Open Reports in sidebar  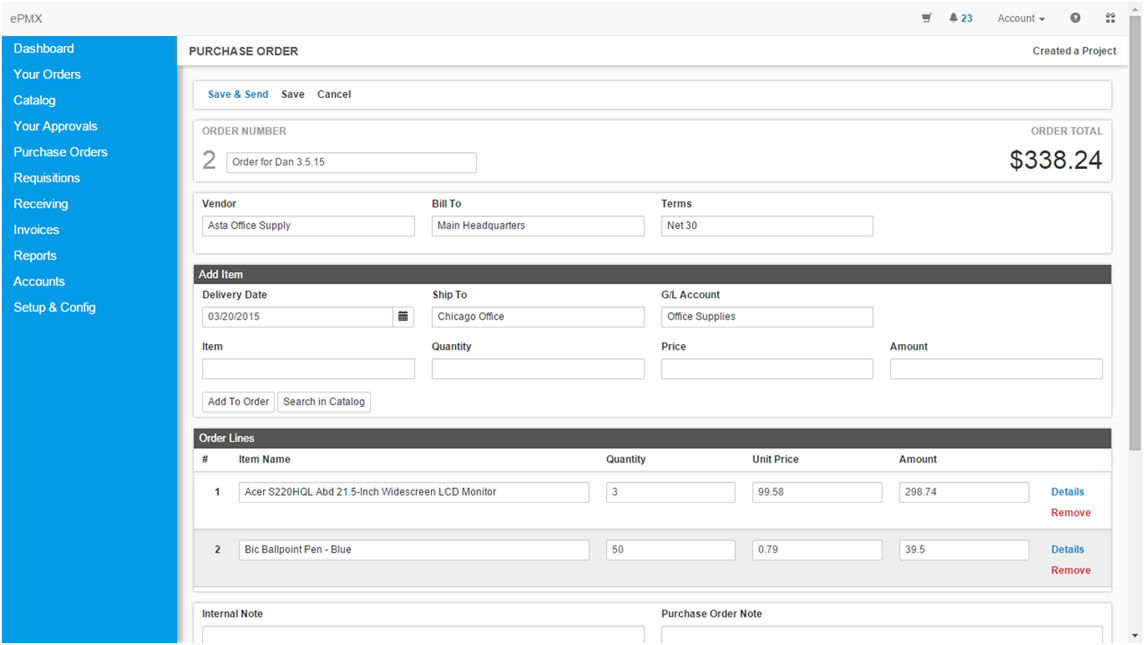(35, 256)
